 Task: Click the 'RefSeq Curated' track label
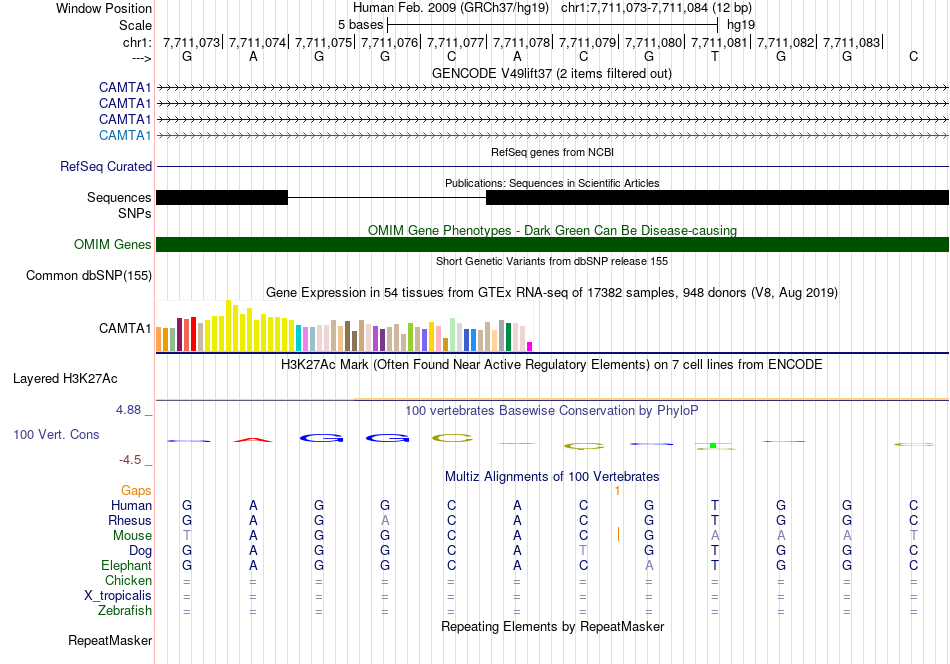pos(105,167)
